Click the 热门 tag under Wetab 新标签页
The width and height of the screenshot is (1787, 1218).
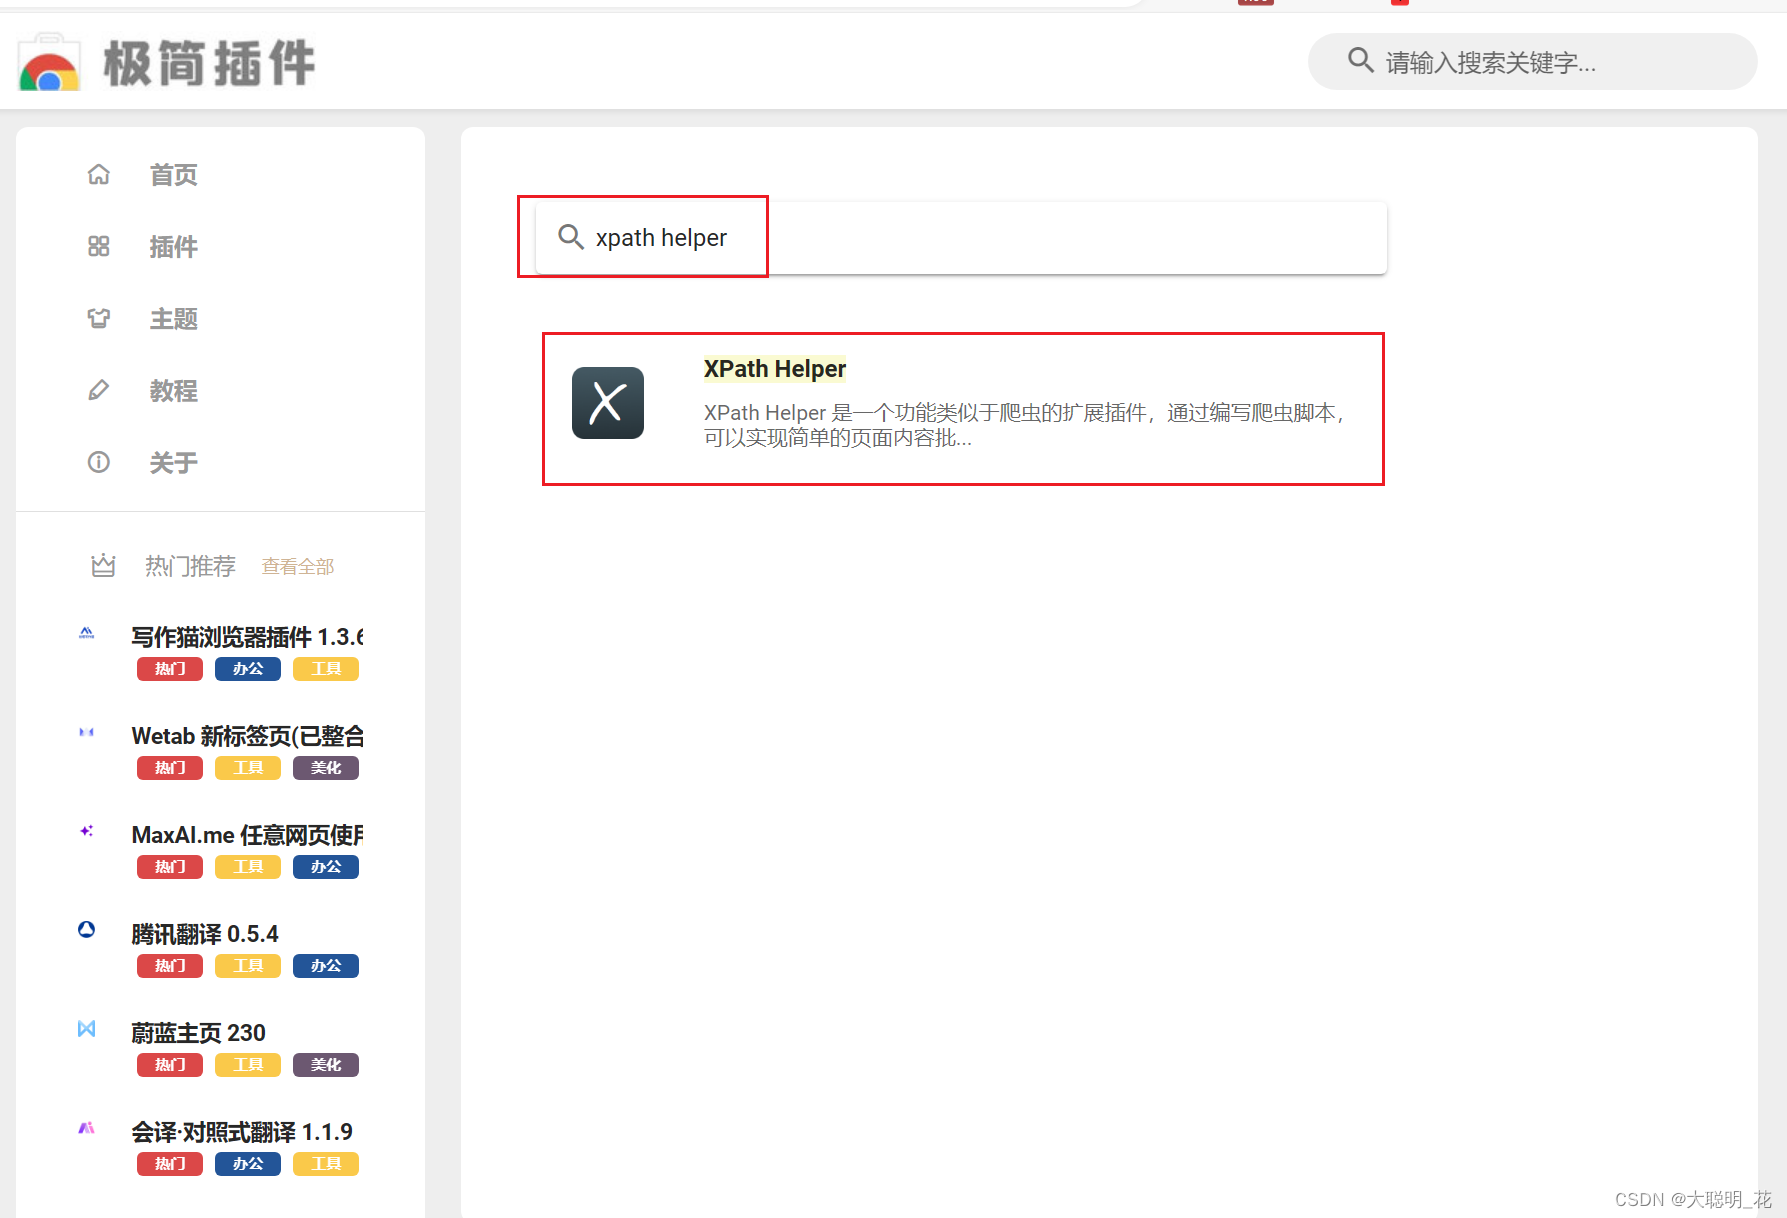click(x=169, y=767)
